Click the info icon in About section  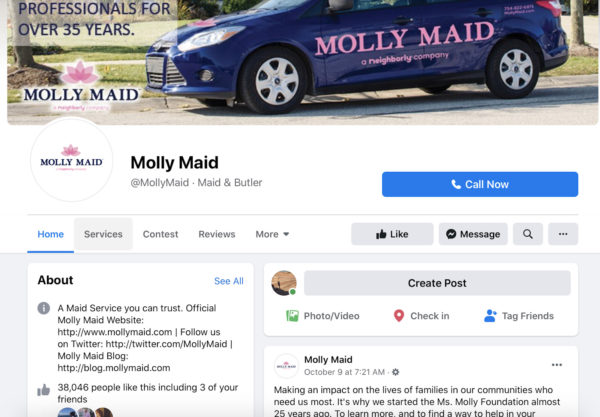click(x=44, y=308)
